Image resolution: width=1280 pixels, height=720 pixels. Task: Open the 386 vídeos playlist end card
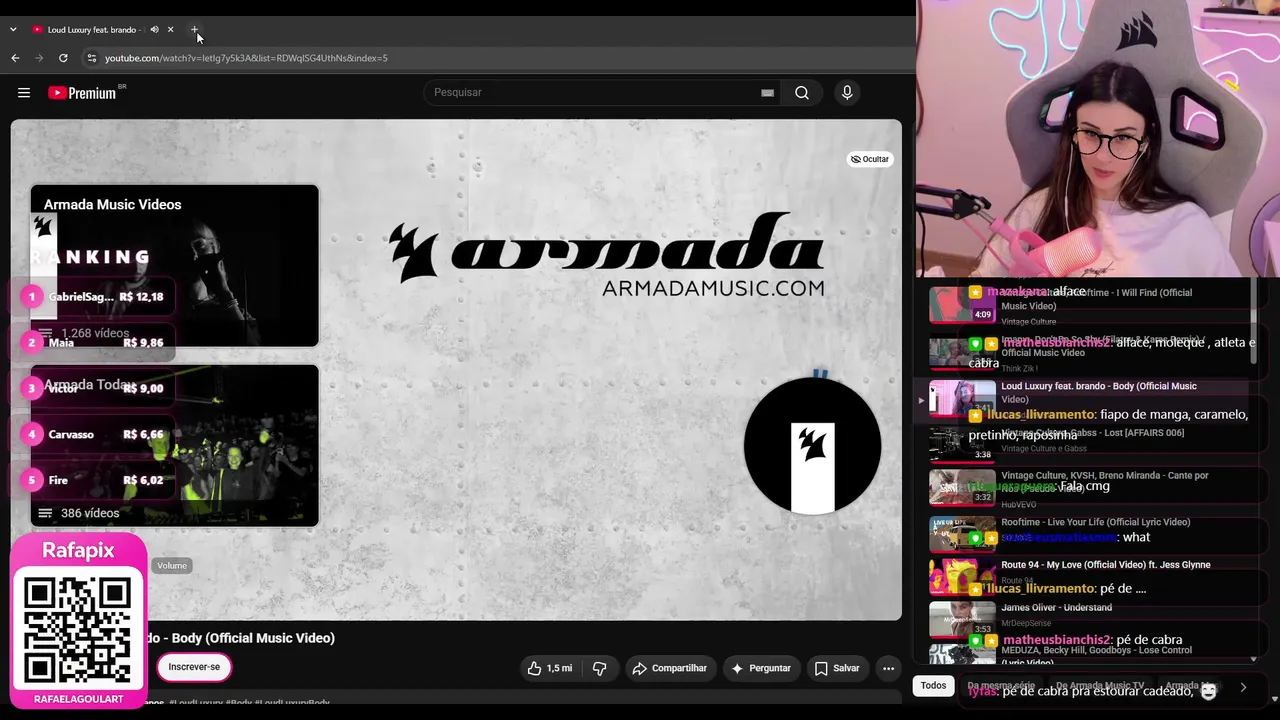tap(174, 446)
